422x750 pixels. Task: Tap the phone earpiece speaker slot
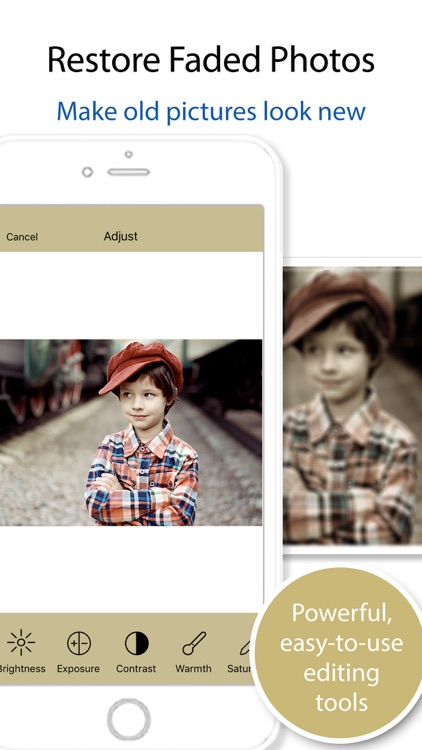[129, 172]
